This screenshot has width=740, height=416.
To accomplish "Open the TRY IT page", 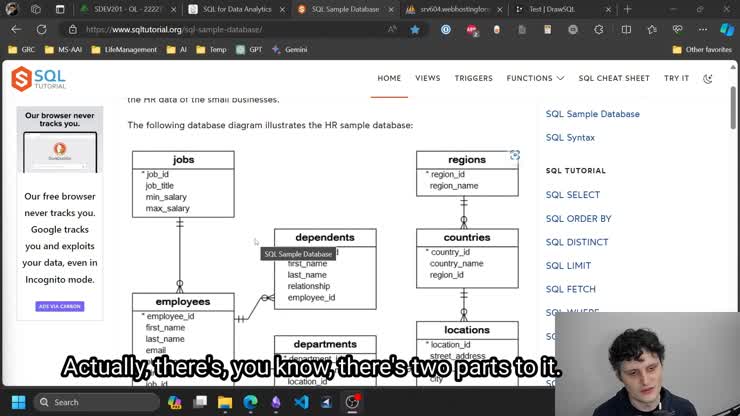I will pos(676,78).
